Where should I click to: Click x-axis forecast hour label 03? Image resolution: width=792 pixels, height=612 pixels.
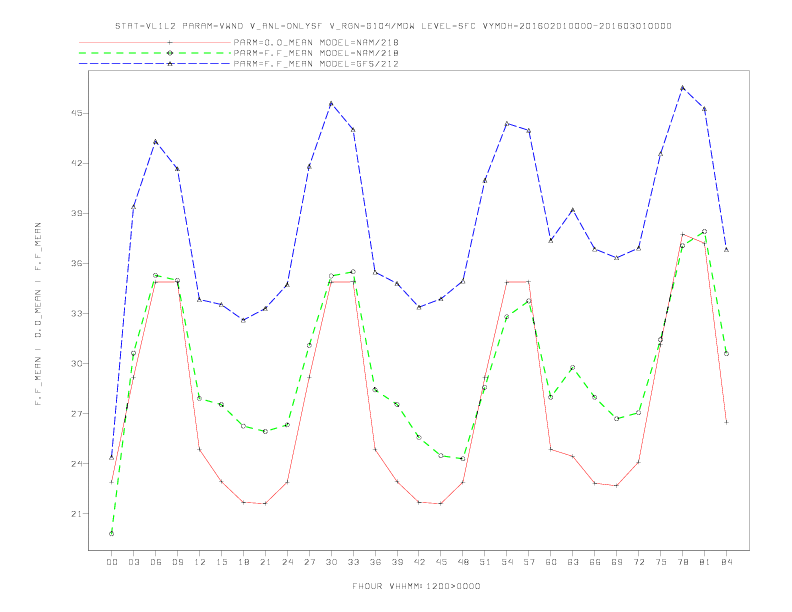coord(133,562)
